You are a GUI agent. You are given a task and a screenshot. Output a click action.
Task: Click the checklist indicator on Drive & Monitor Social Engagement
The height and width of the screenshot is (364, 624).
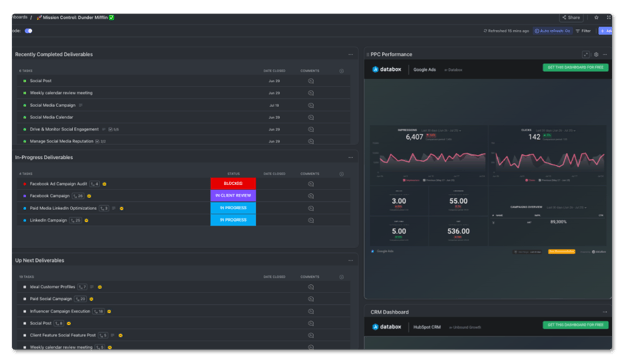click(x=113, y=129)
